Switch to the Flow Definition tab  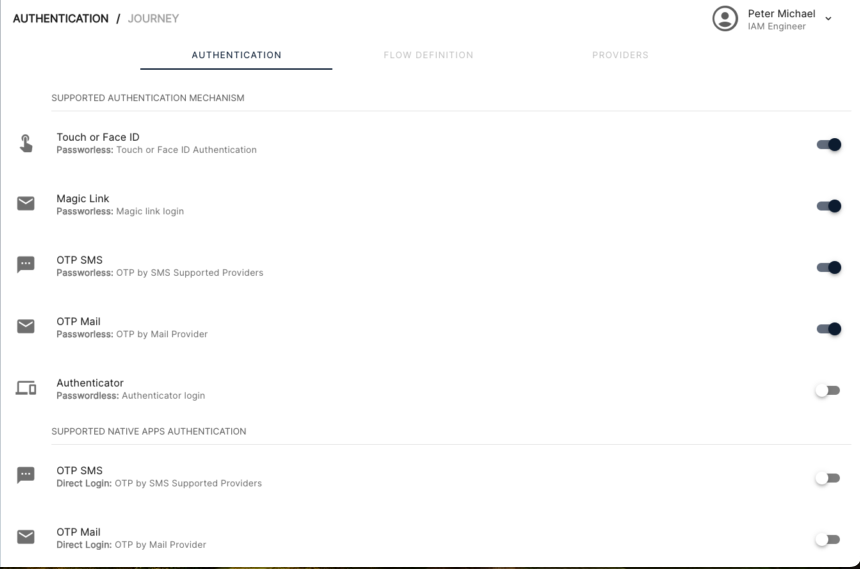[428, 55]
